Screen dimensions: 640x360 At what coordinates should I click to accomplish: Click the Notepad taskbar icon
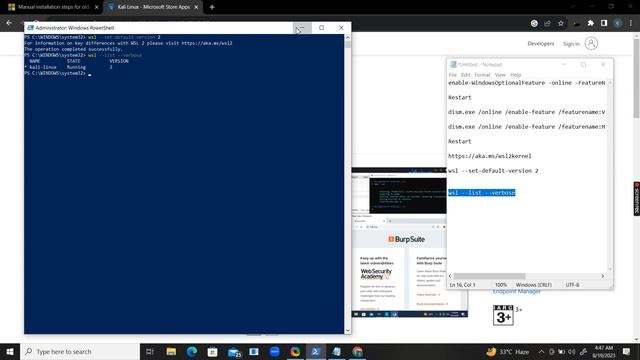pos(337,351)
